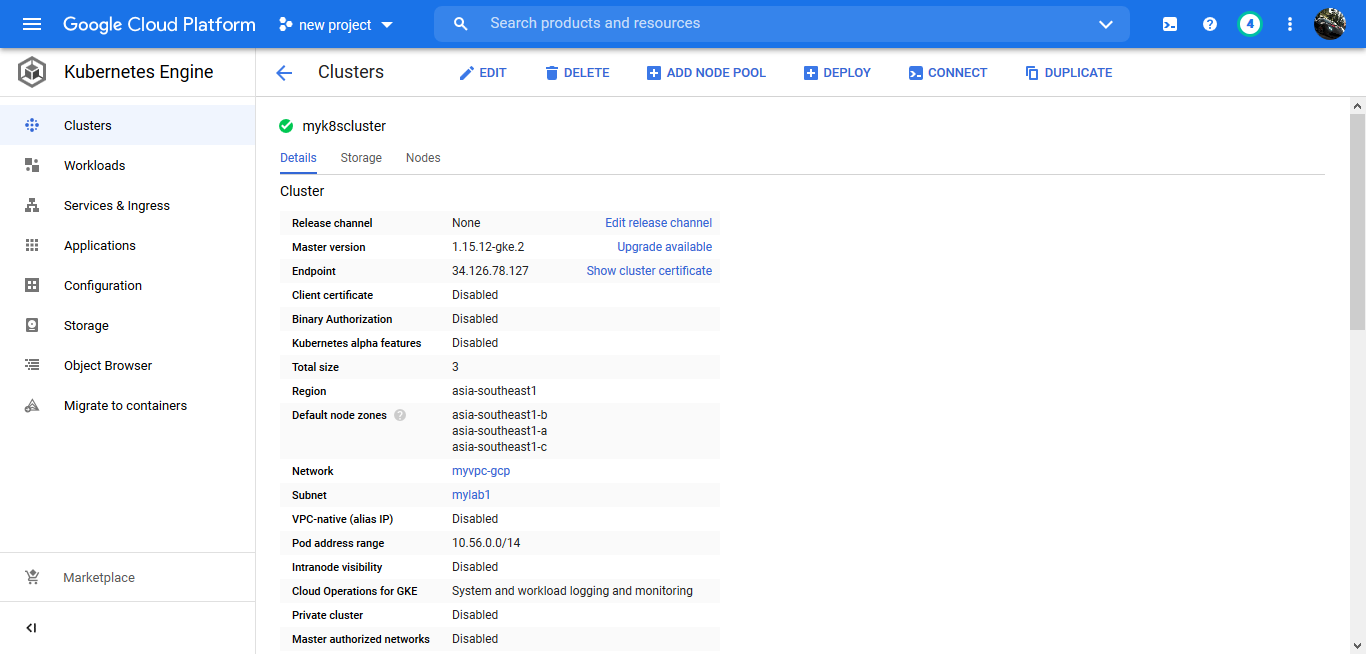Click the Workloads sidebar icon
Screen dimensions: 1366x654
coord(32,165)
